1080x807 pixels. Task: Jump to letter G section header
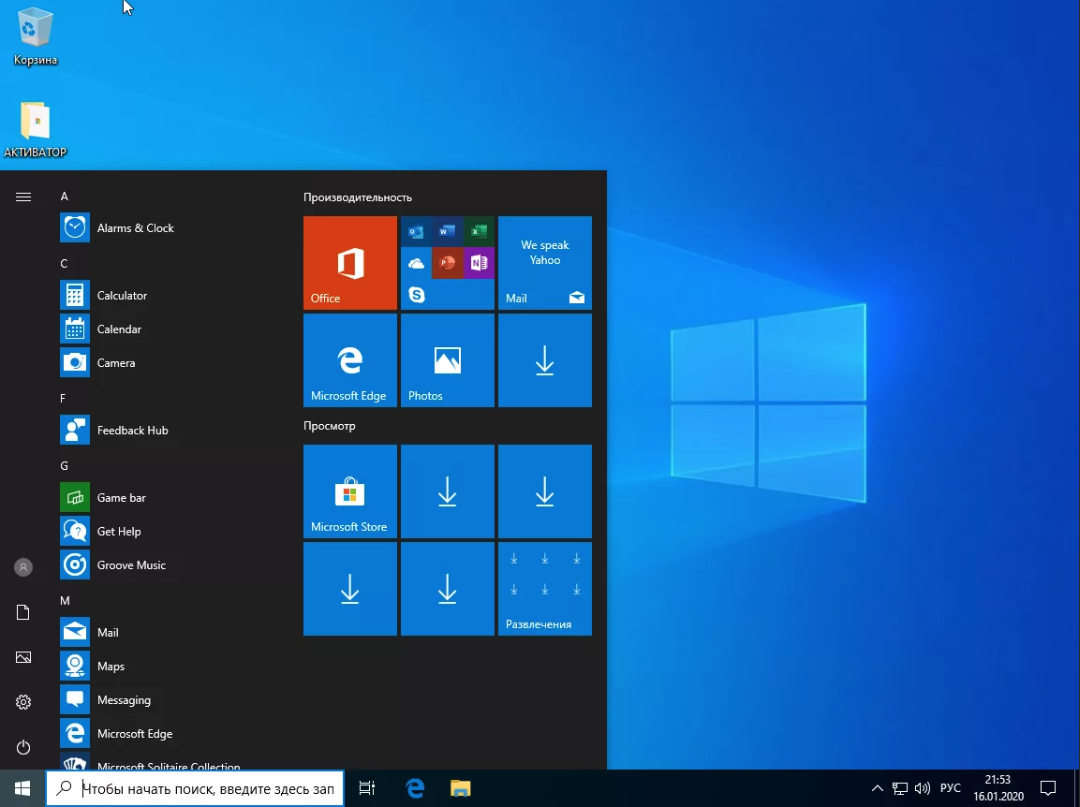[64, 466]
